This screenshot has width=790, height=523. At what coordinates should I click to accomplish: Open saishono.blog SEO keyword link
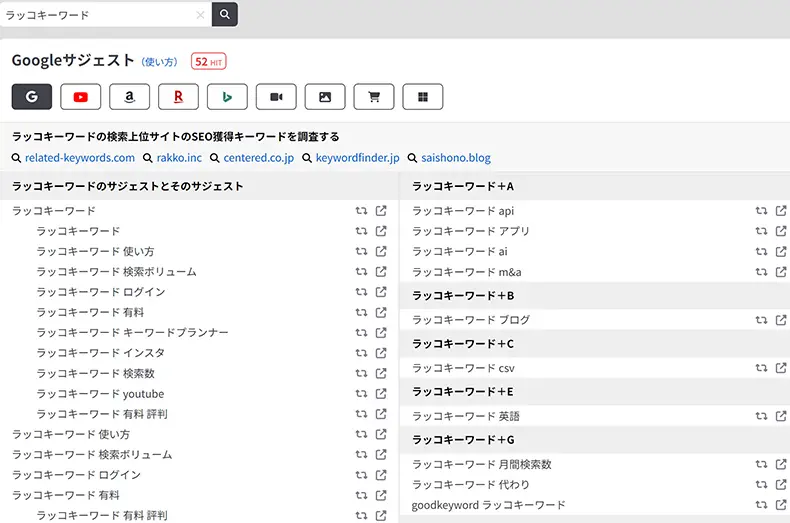coord(455,158)
